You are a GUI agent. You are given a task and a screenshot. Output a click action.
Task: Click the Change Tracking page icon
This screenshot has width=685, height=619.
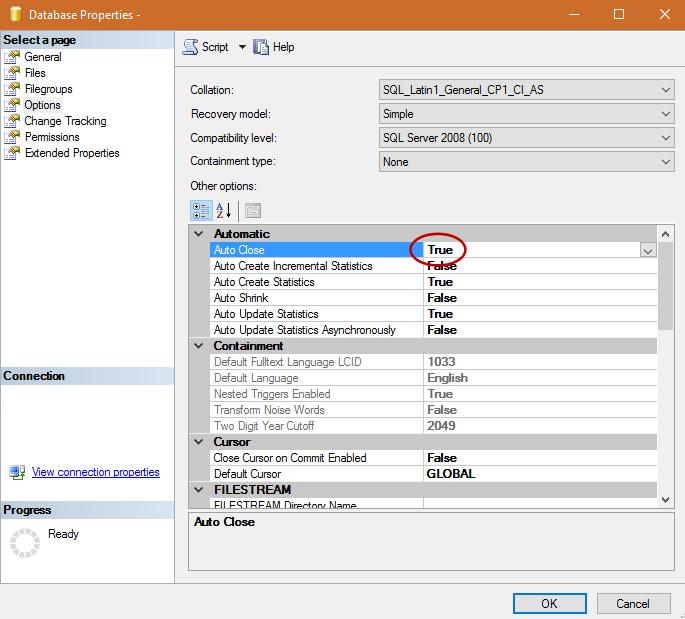[12, 121]
